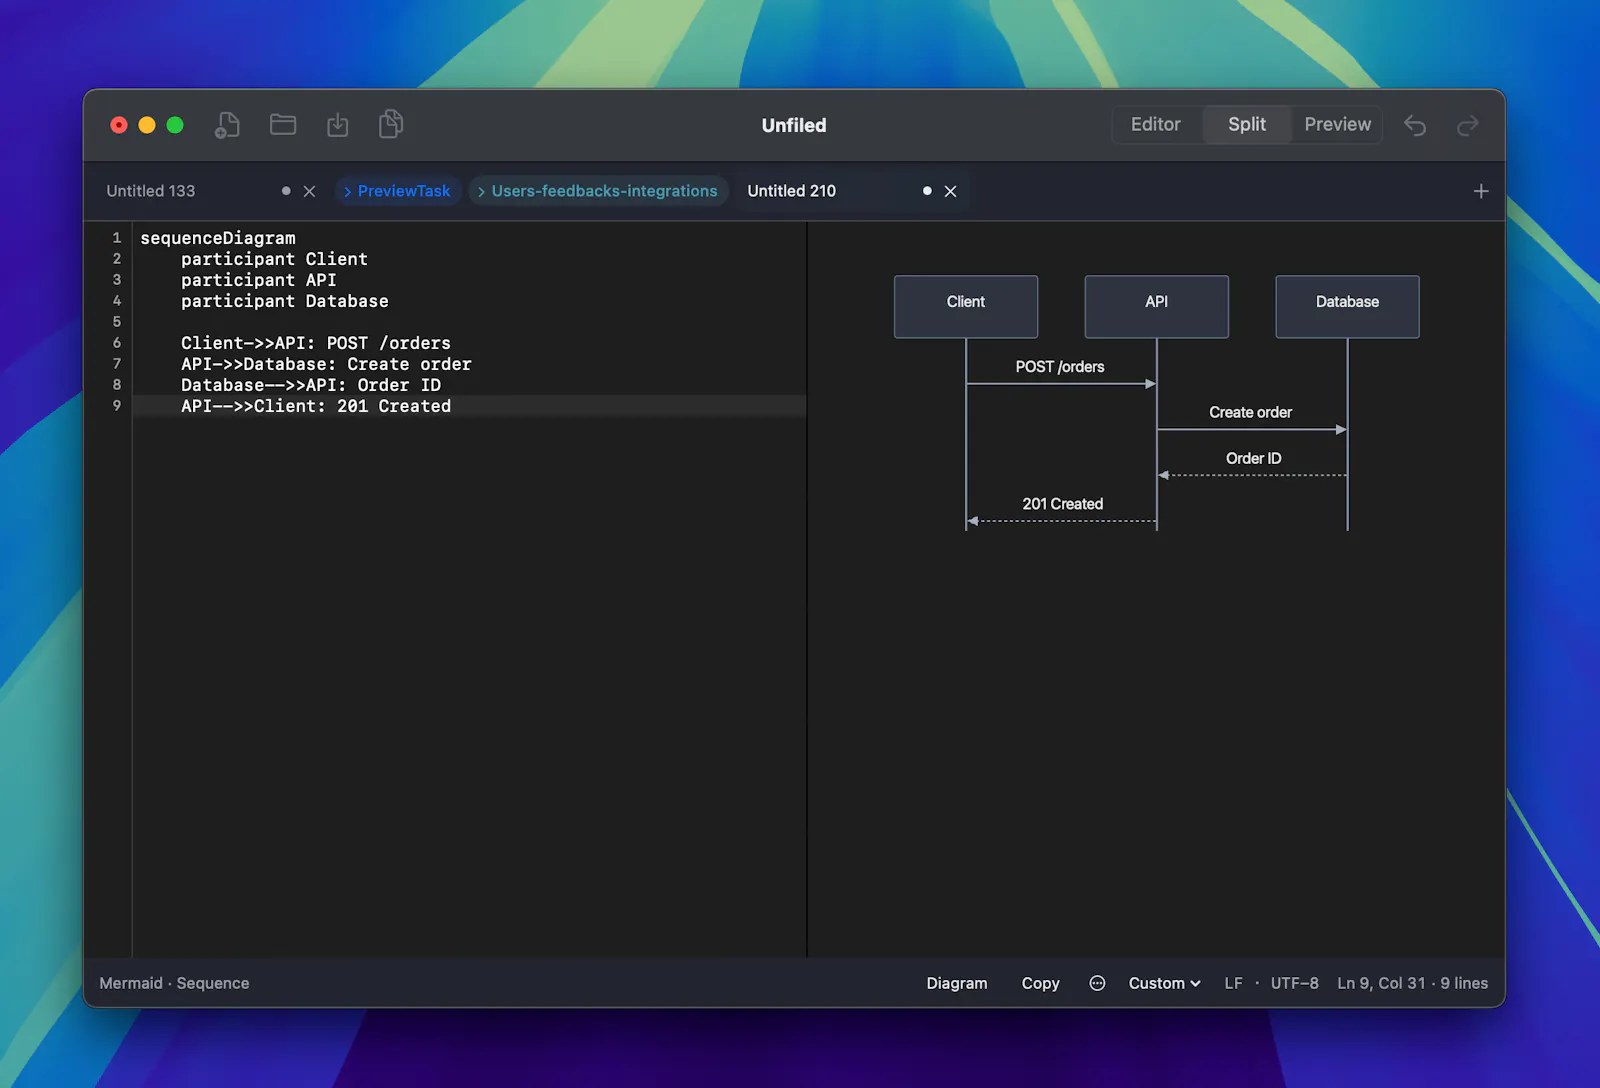Viewport: 1600px width, 1088px height.
Task: Click the 'Create order' message label
Action: coord(1250,412)
